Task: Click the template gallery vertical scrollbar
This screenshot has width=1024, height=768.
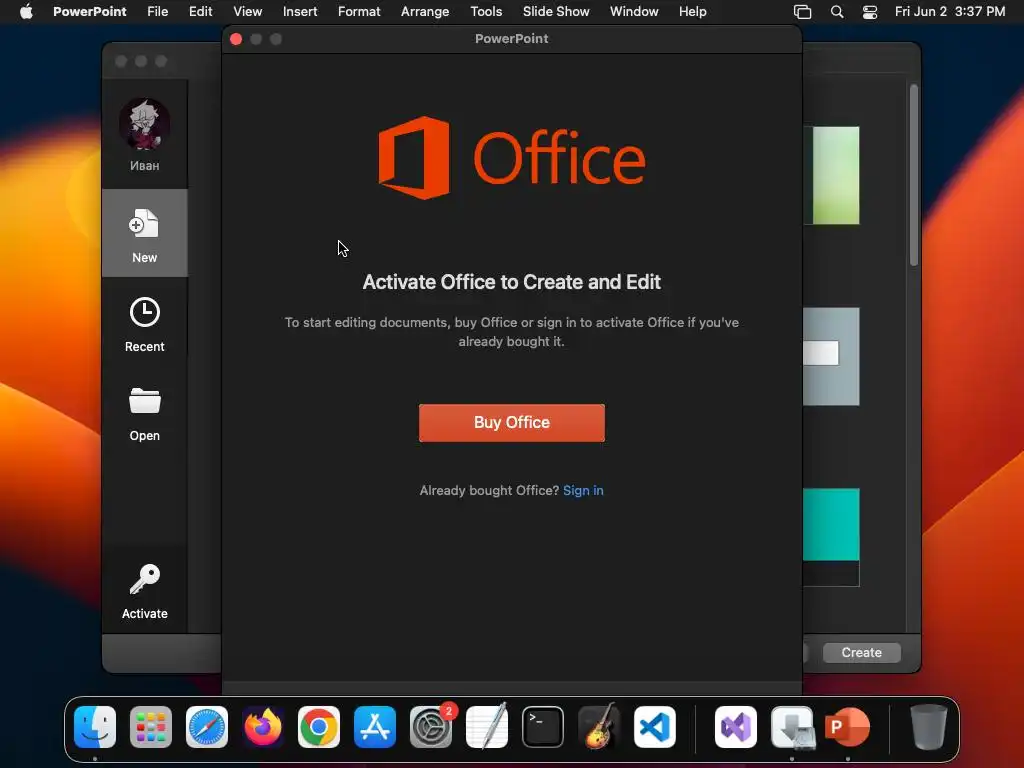Action: (914, 174)
